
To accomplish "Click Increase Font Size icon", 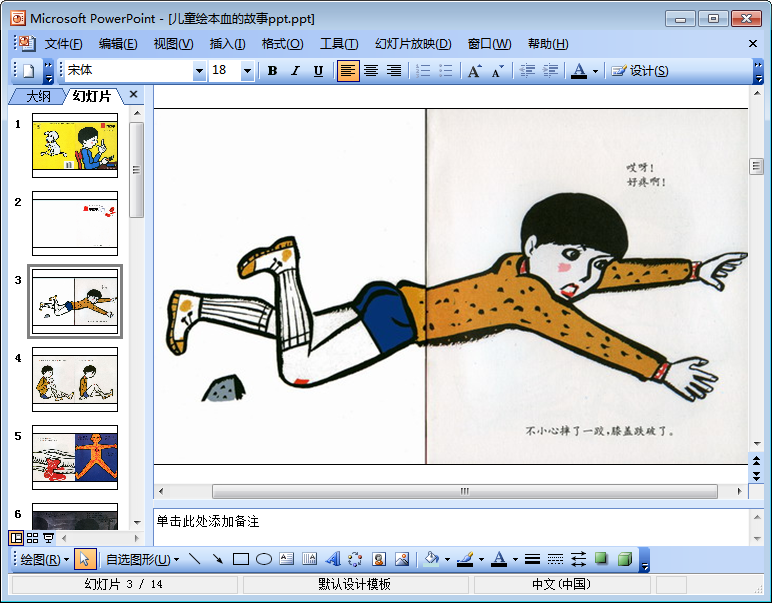I will 474,71.
